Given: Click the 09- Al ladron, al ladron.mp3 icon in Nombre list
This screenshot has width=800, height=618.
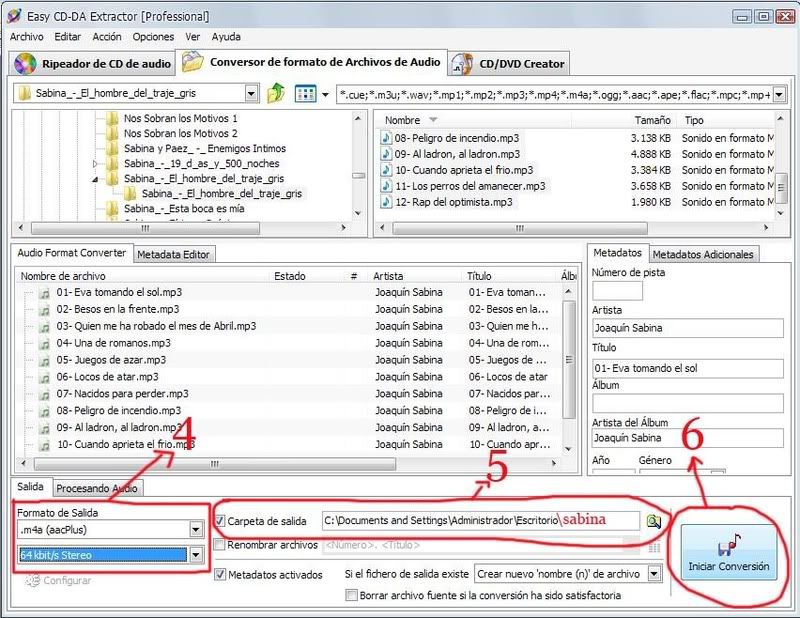Looking at the screenshot, I should pos(386,154).
